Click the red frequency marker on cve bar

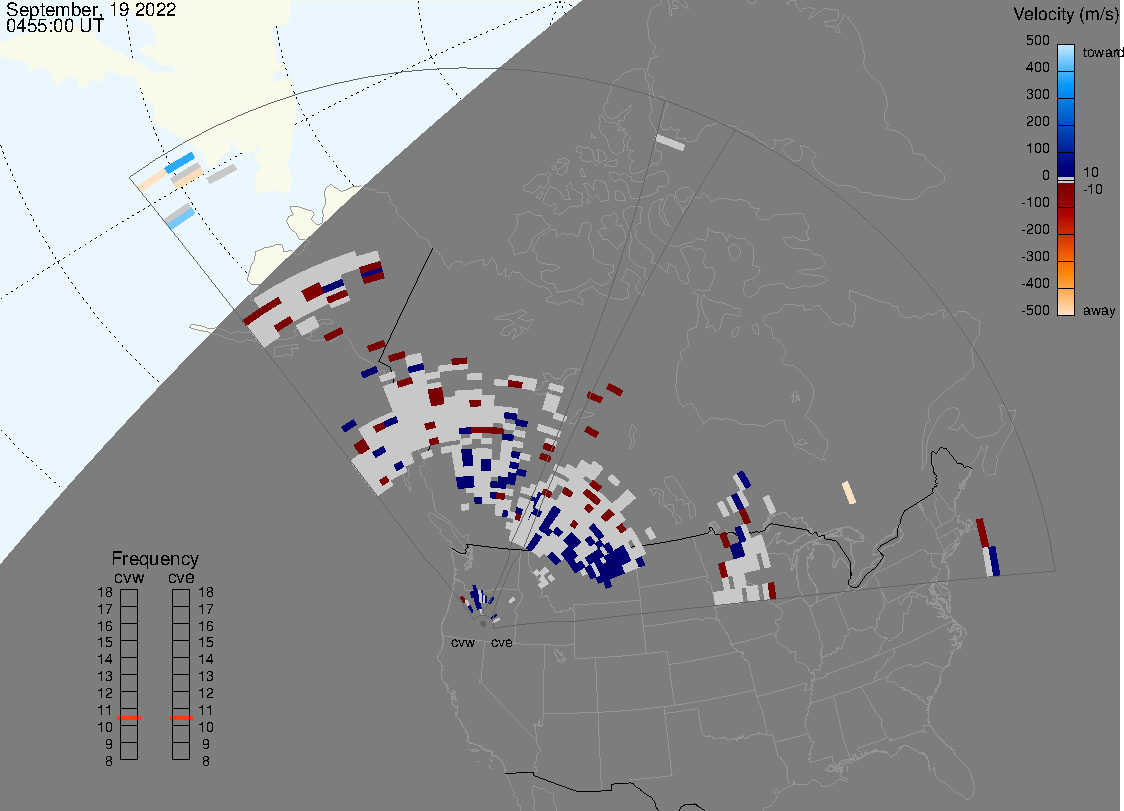pyautogui.click(x=181, y=718)
